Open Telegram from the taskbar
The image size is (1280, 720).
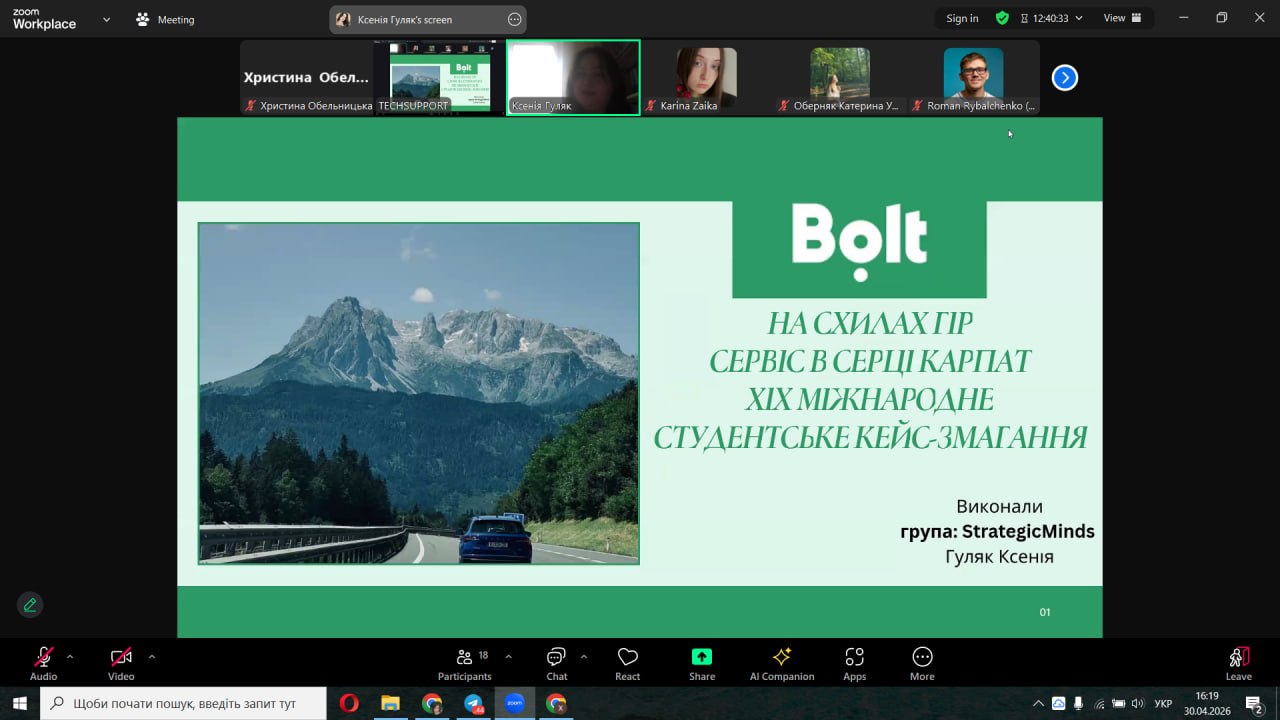pos(473,703)
